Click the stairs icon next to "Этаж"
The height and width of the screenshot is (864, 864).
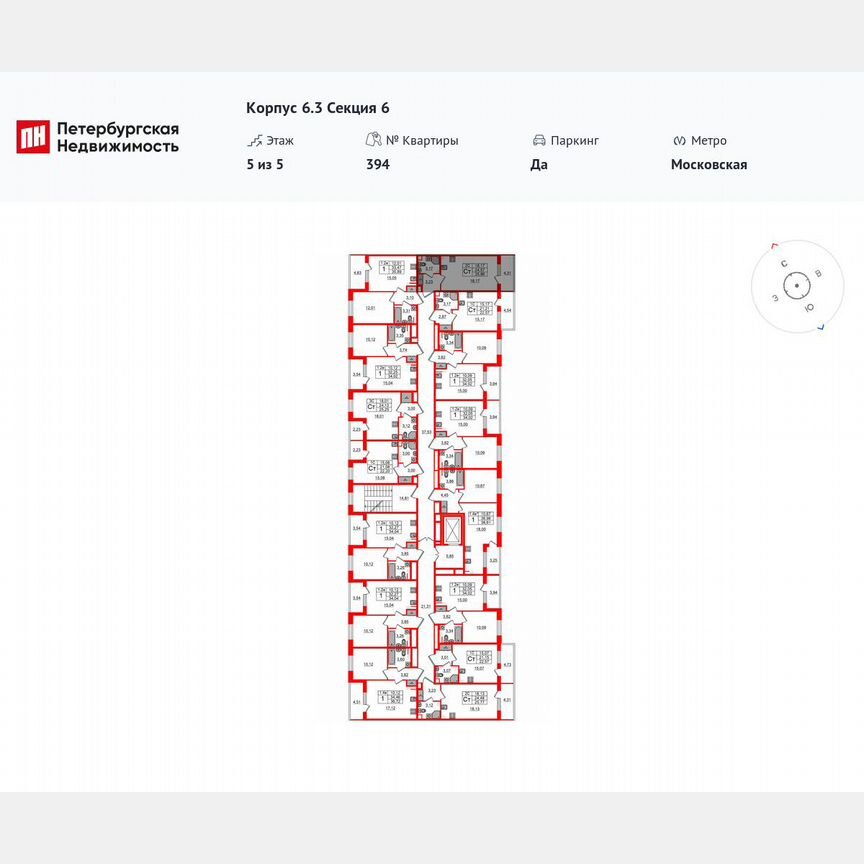(x=255, y=140)
